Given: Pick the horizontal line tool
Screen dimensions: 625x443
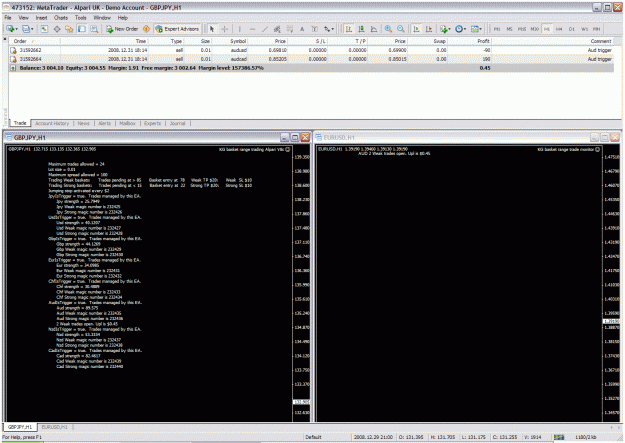Looking at the screenshot, I should (252, 29).
